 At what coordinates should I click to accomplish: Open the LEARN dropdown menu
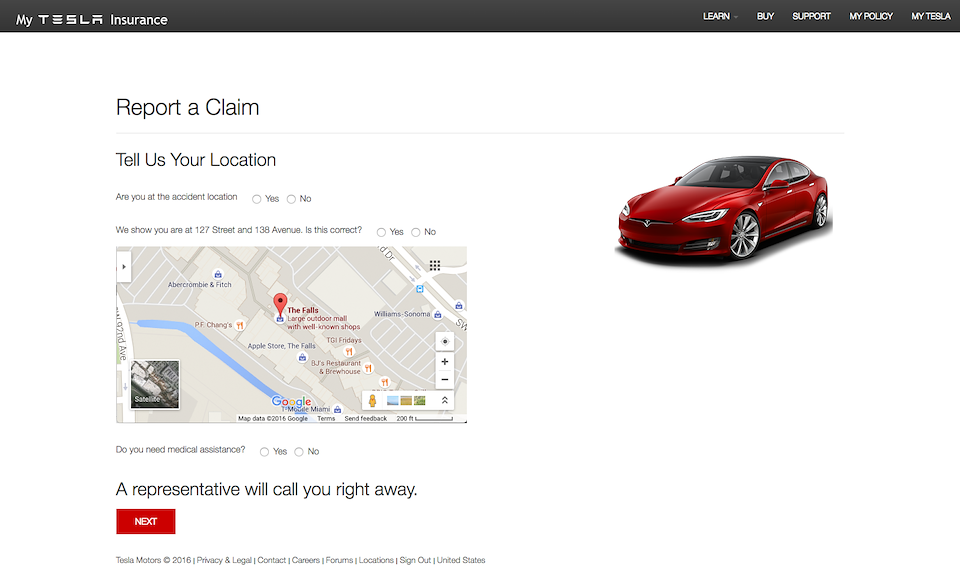point(720,16)
